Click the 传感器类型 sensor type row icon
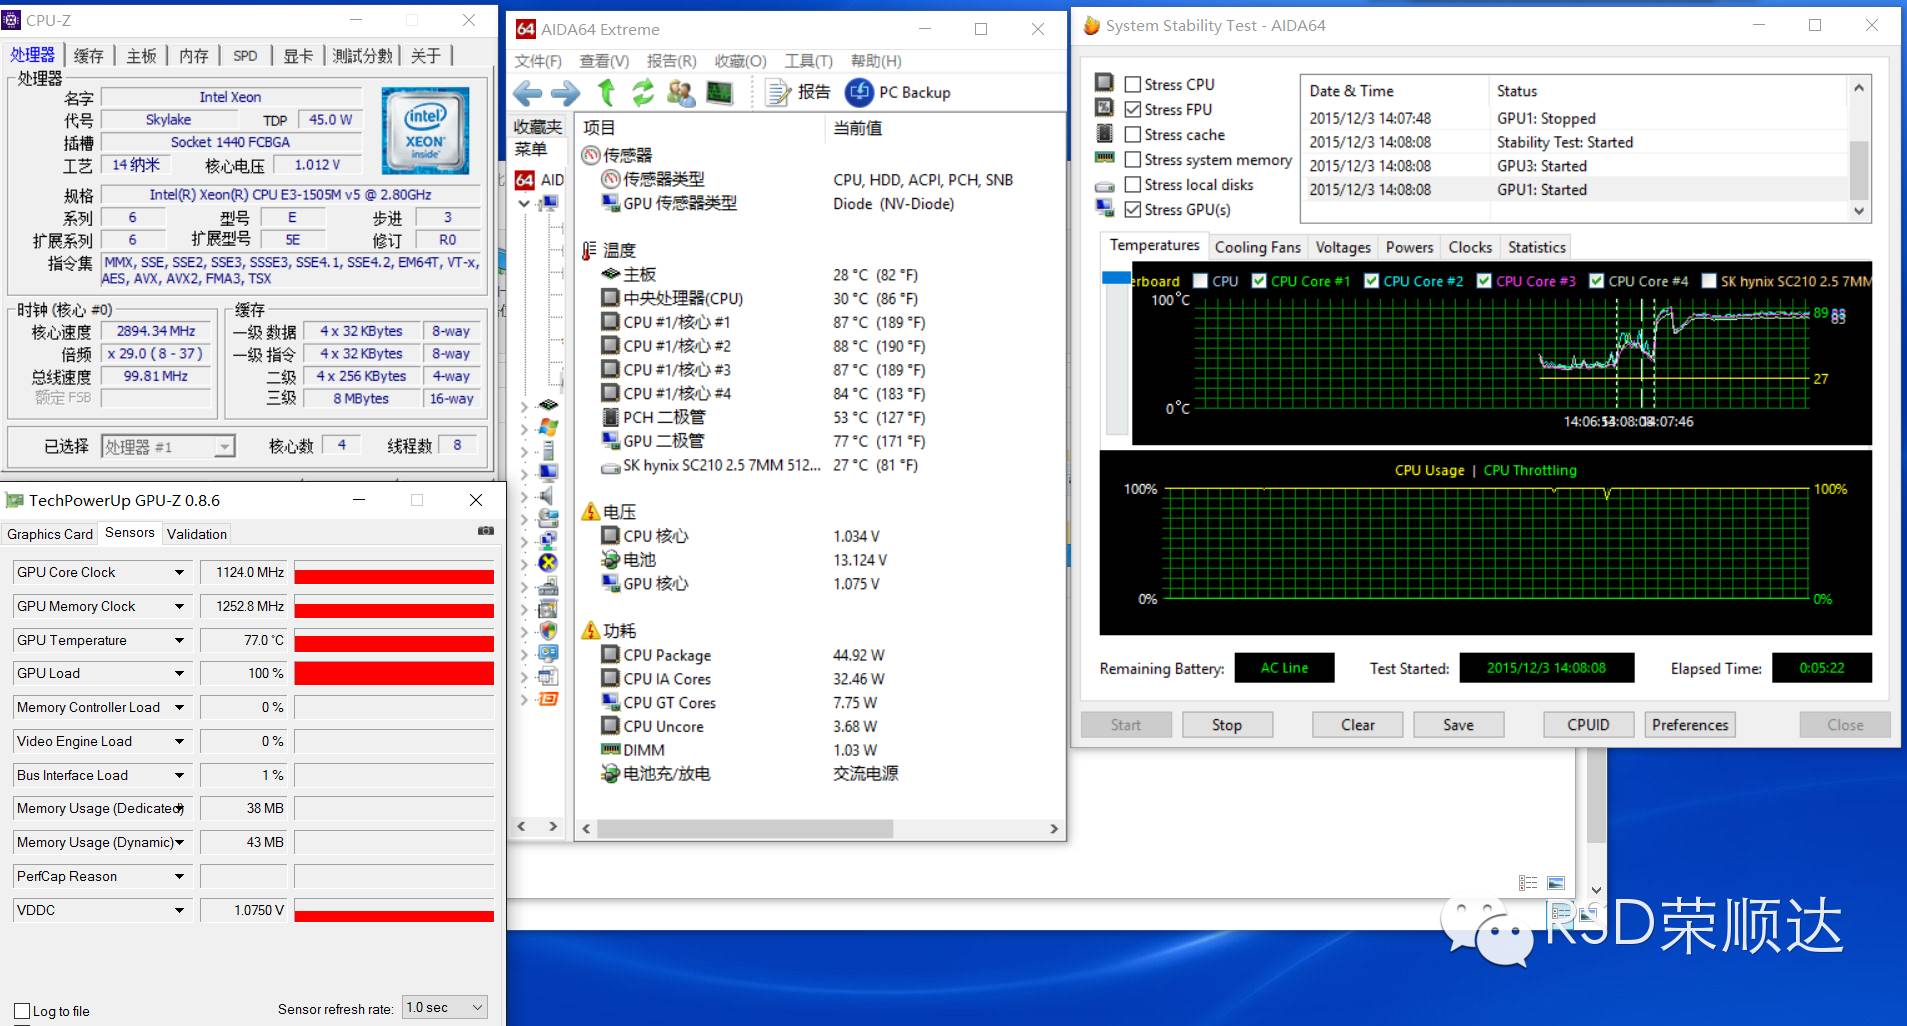 pyautogui.click(x=610, y=179)
